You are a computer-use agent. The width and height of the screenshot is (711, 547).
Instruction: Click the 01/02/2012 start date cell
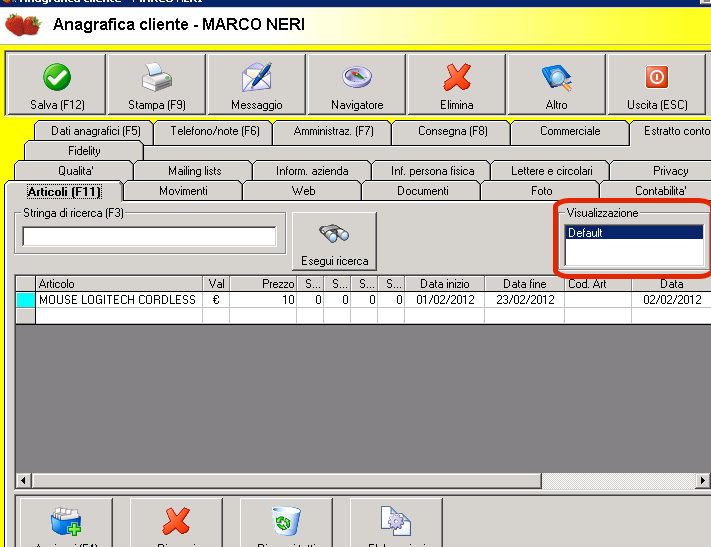tap(444, 300)
